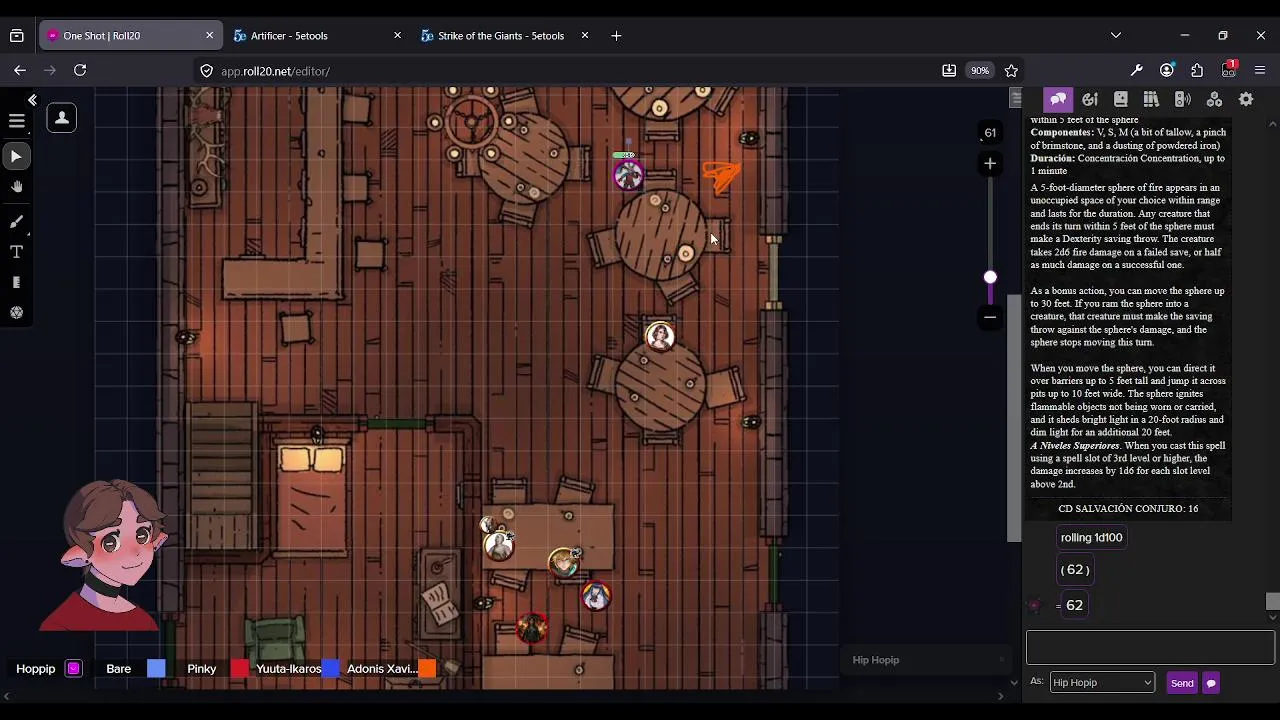1280x720 pixels.
Task: Click the dice roll total 62
Action: pos(1074,605)
